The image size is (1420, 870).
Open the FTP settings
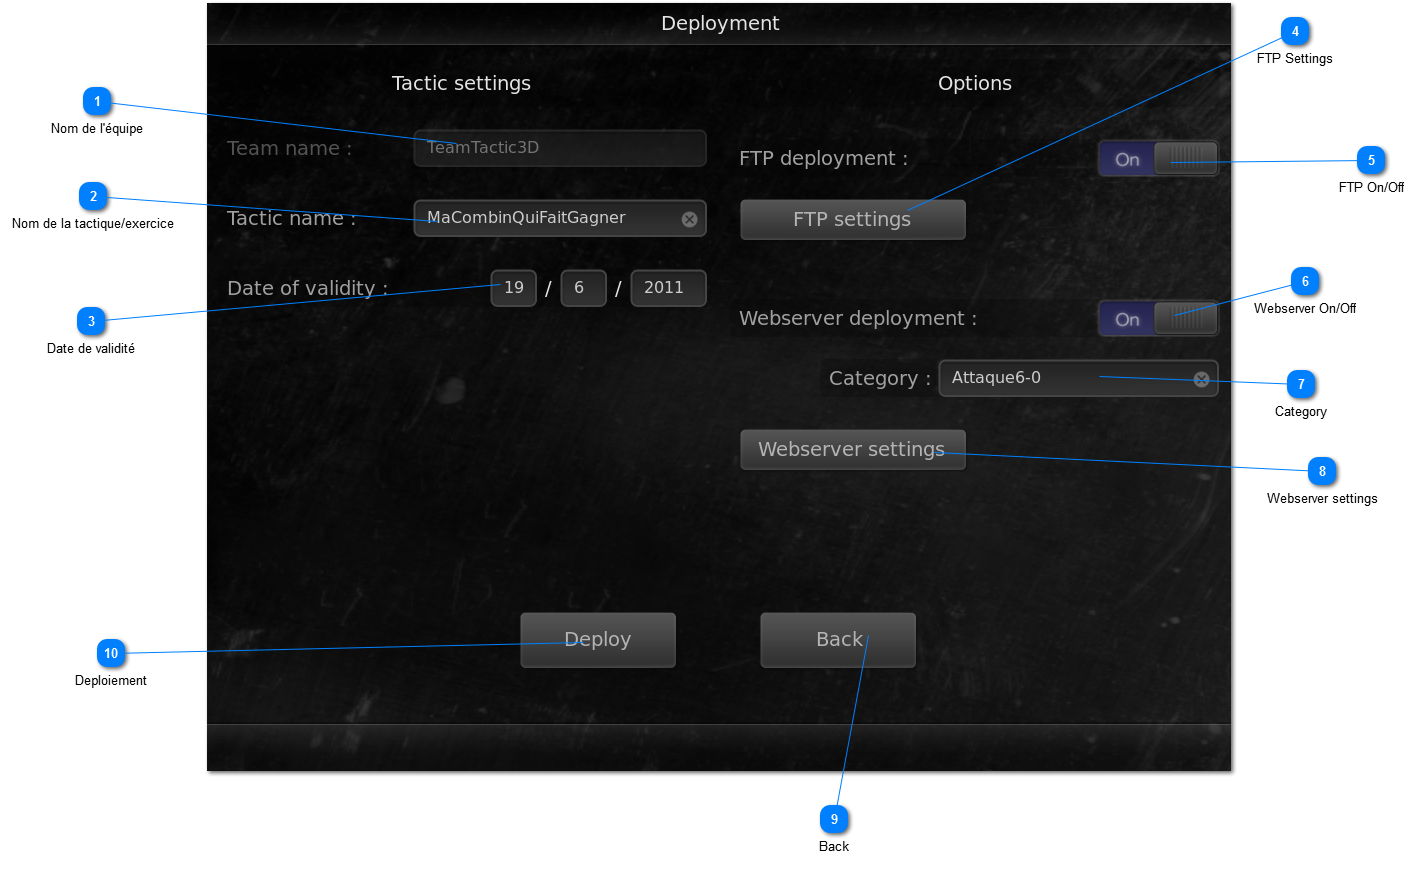(x=852, y=220)
